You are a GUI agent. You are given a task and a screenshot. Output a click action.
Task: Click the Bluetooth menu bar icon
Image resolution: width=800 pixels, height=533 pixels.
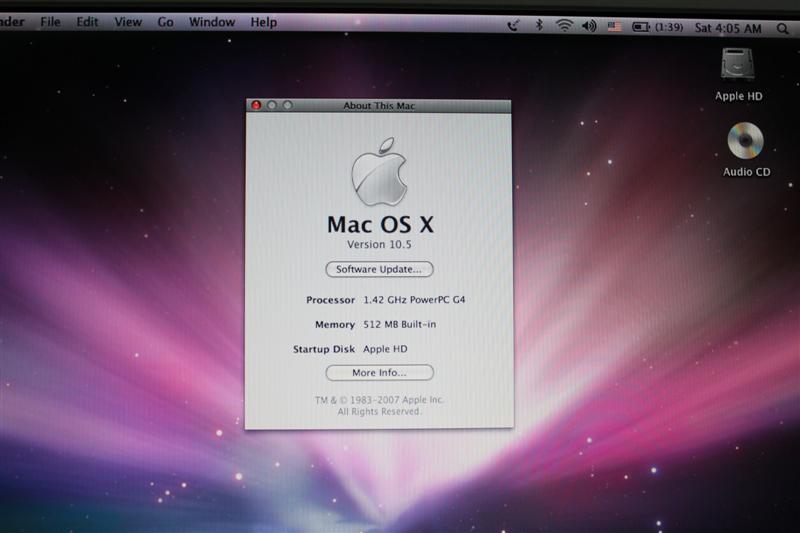click(539, 25)
